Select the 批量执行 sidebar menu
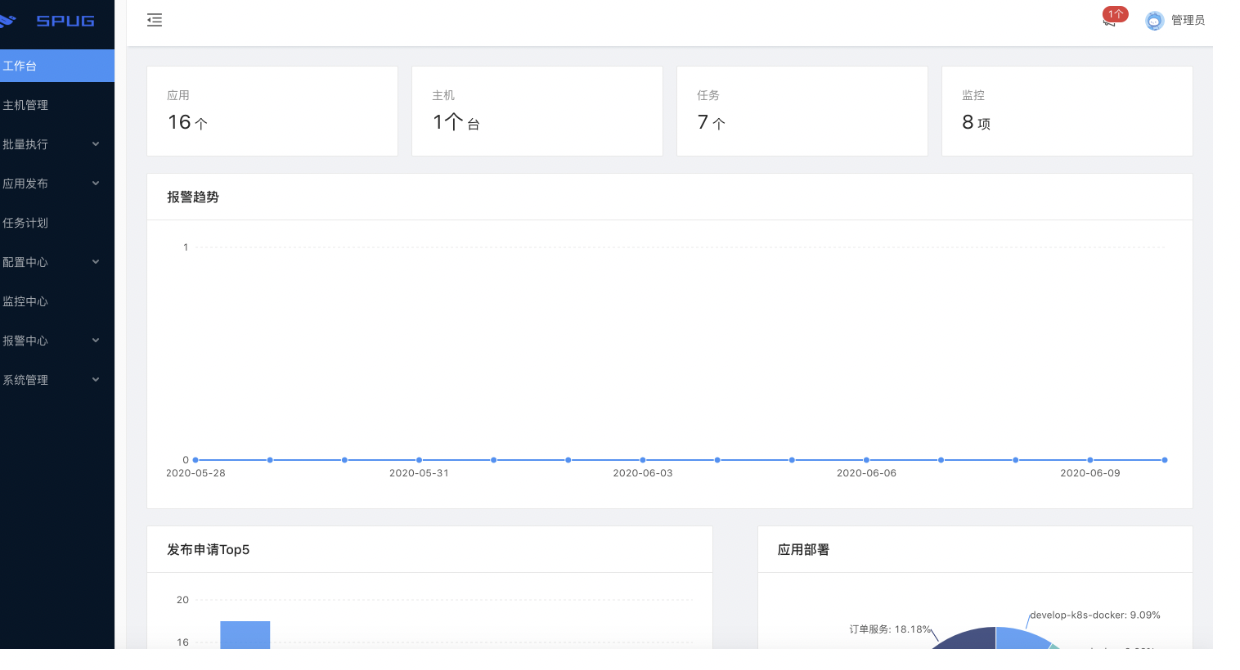Image resolution: width=1240 pixels, height=670 pixels. [x=57, y=144]
